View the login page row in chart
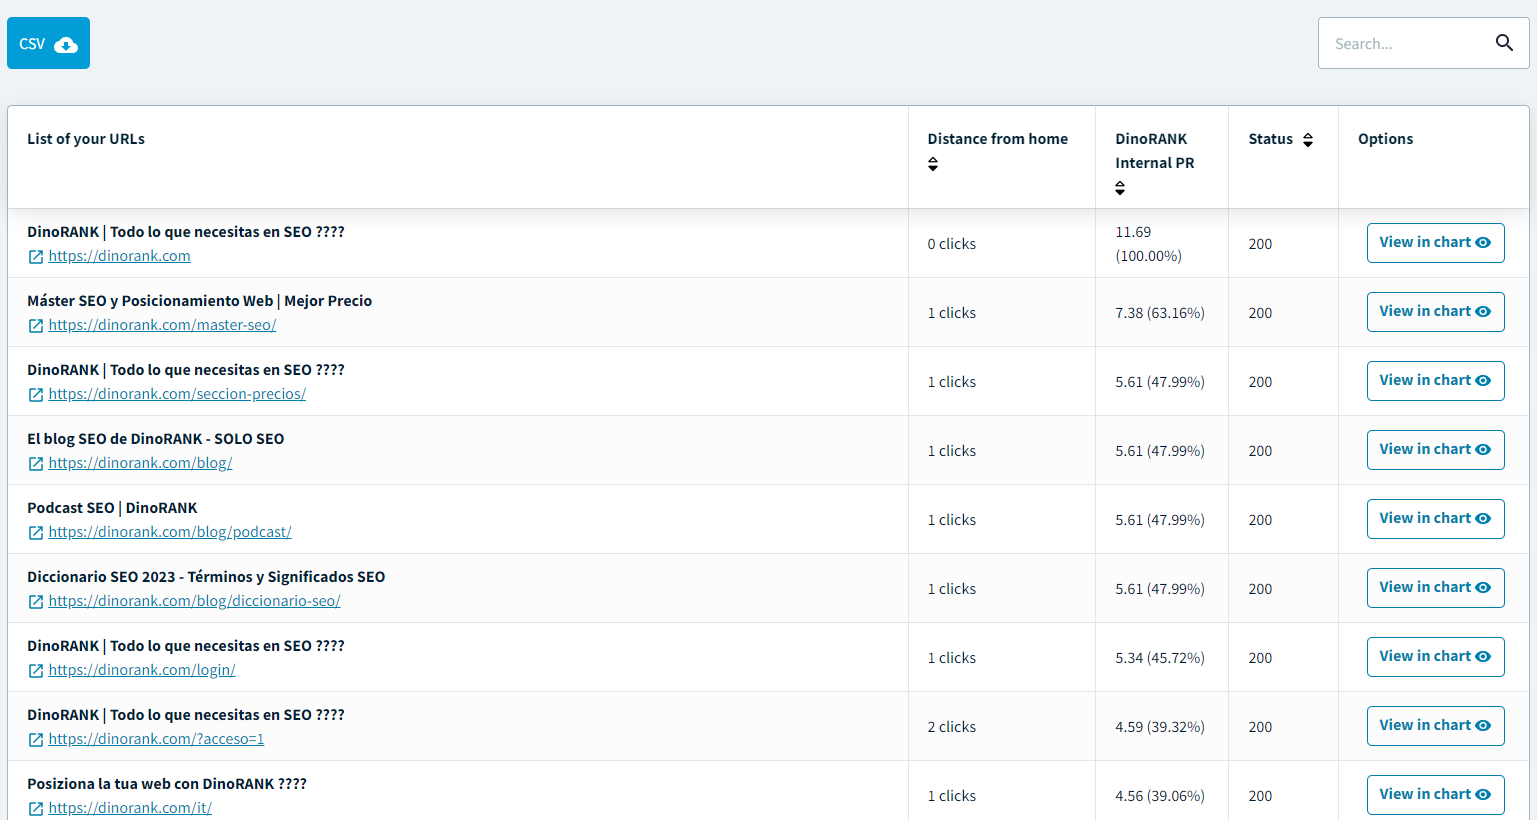 point(1435,657)
